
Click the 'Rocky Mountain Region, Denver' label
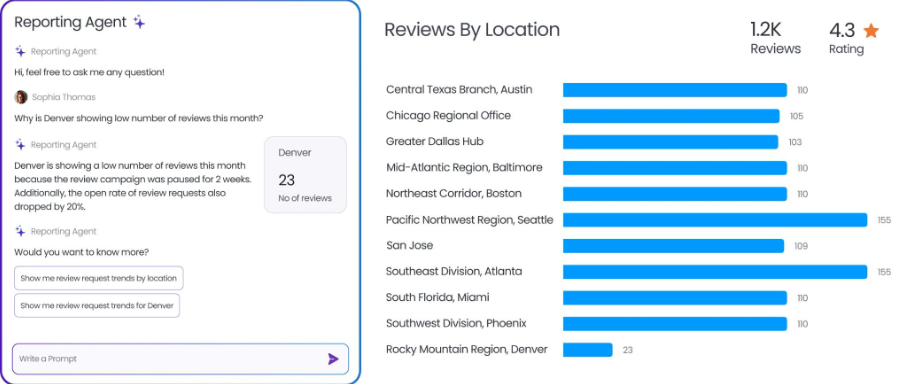point(467,349)
